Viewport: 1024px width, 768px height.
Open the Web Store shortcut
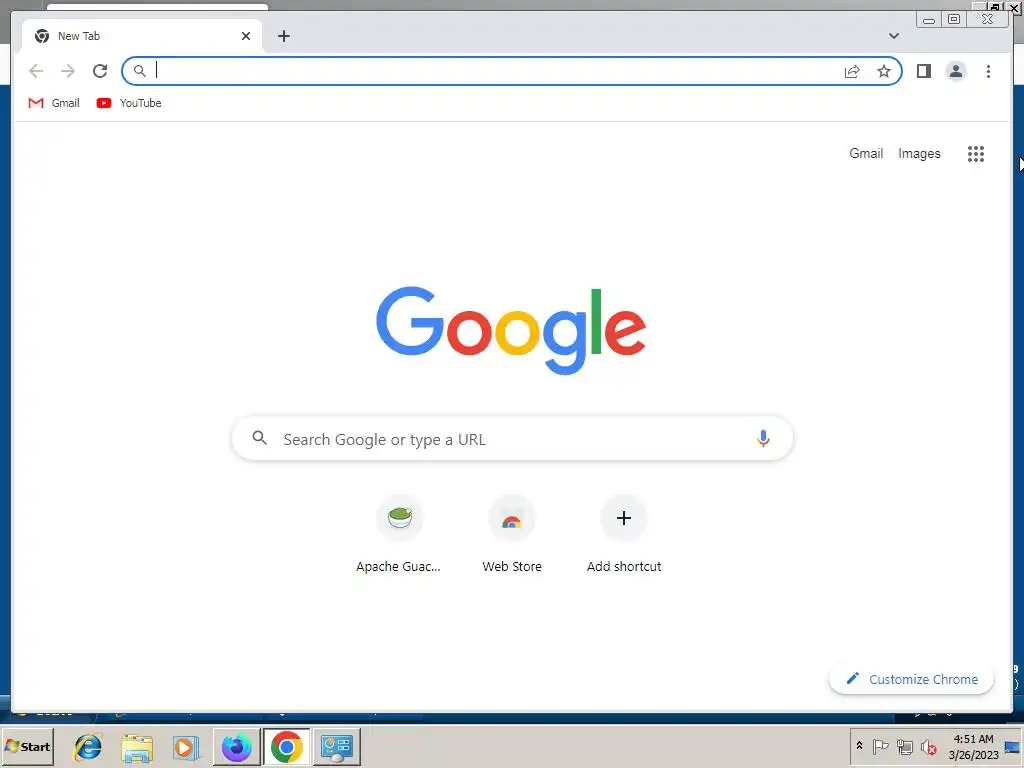tap(512, 536)
